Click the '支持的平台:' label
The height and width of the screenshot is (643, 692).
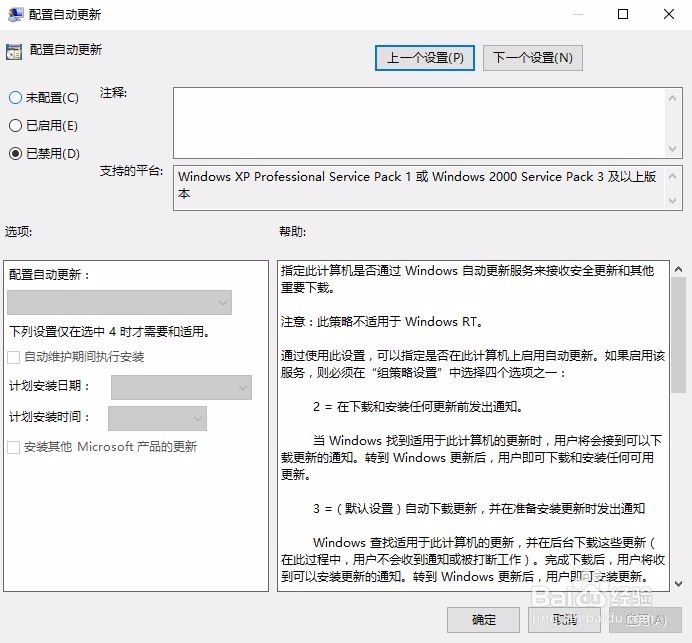(131, 171)
